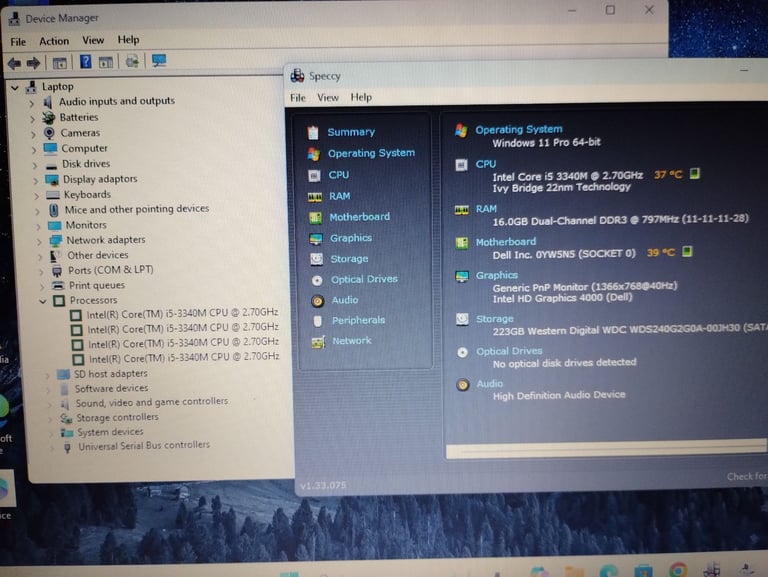This screenshot has width=768, height=577.
Task: Open Speccy Help menu
Action: pos(361,97)
